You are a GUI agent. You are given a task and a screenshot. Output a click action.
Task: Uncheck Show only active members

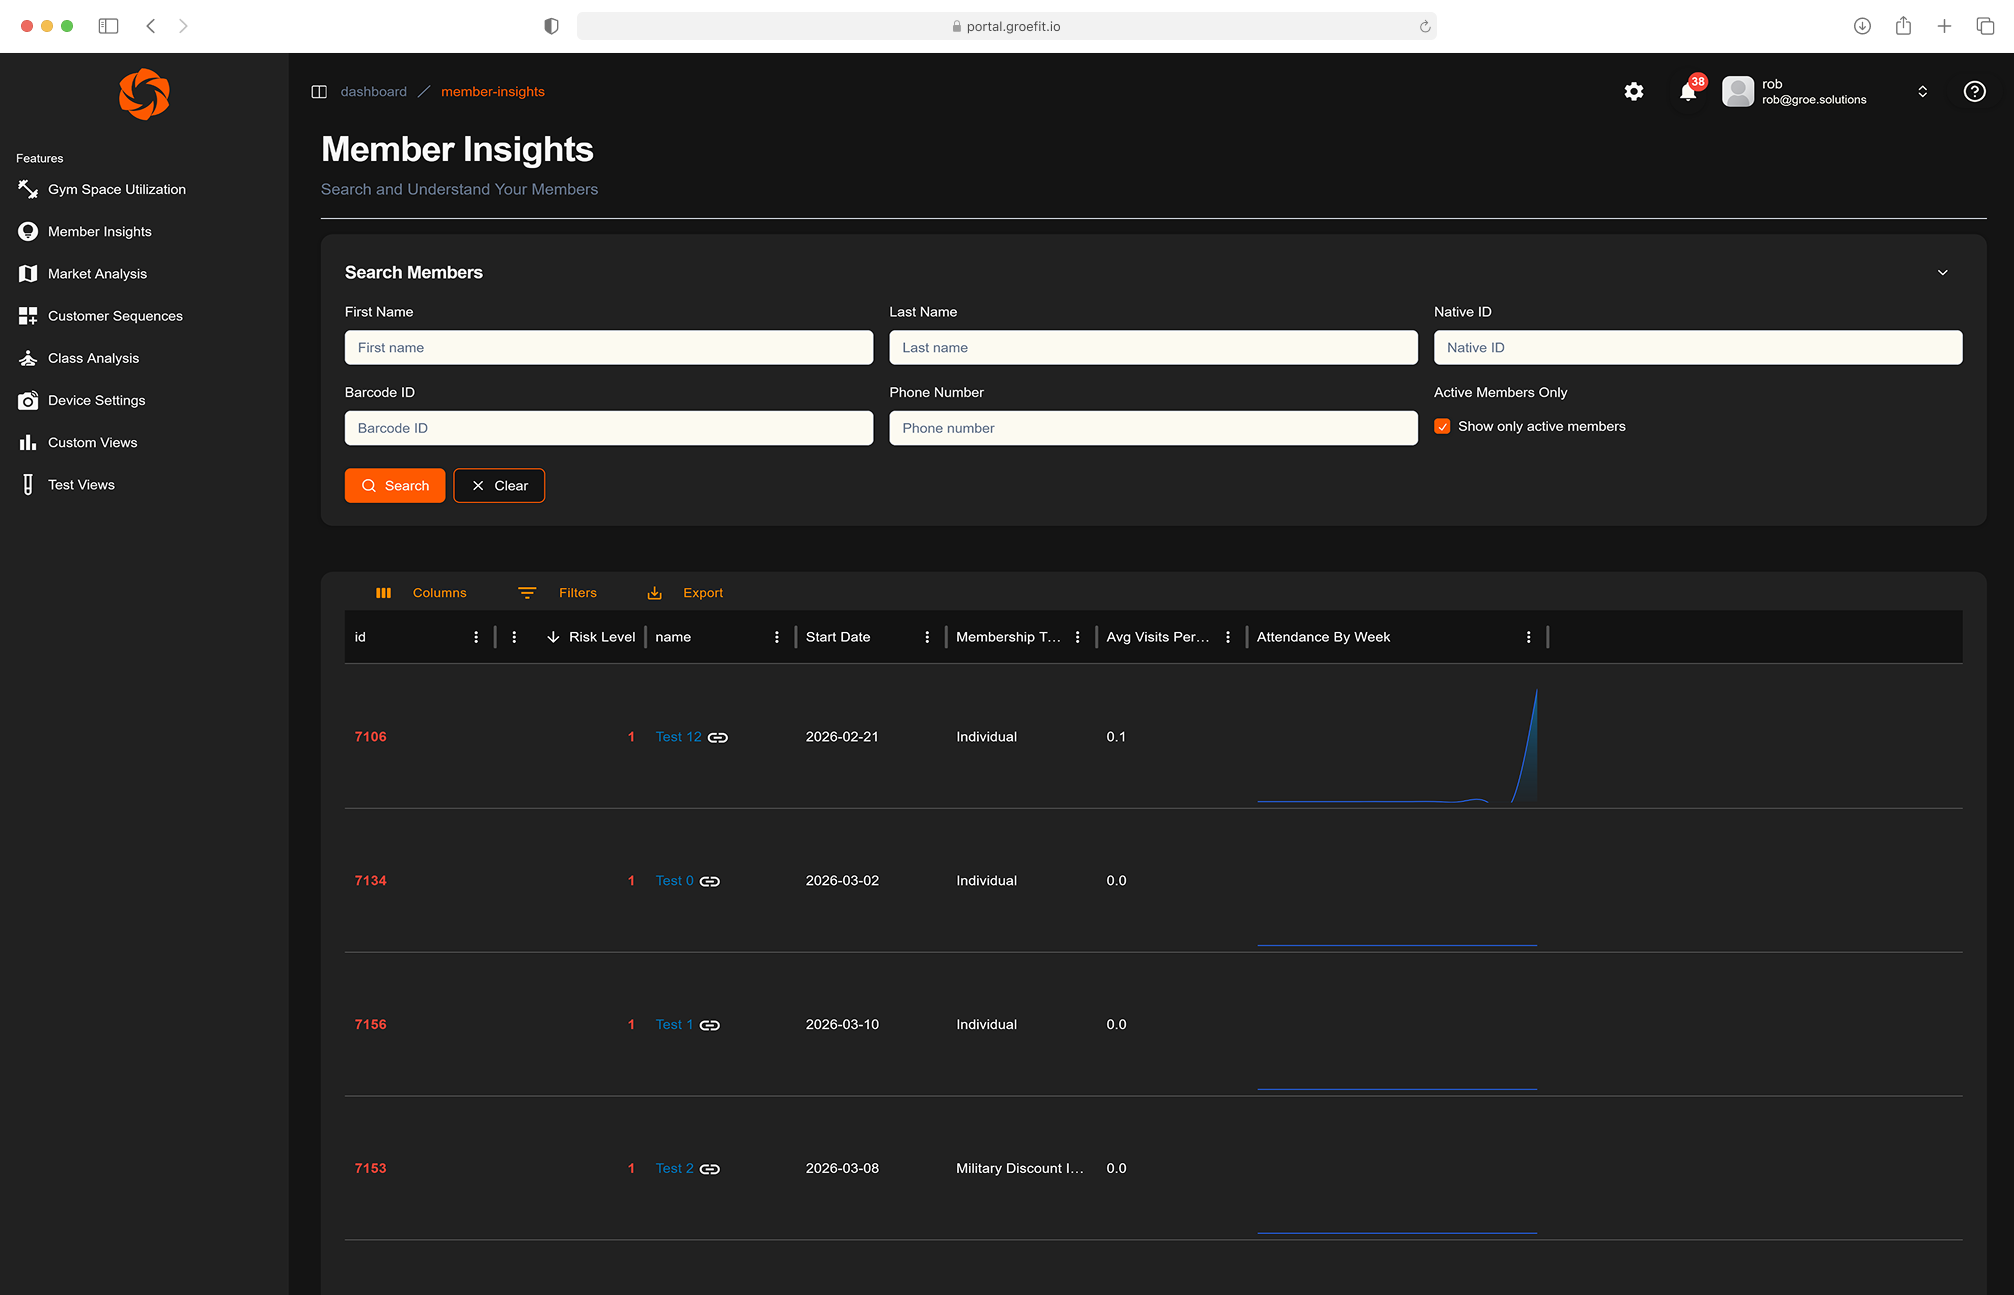point(1442,426)
